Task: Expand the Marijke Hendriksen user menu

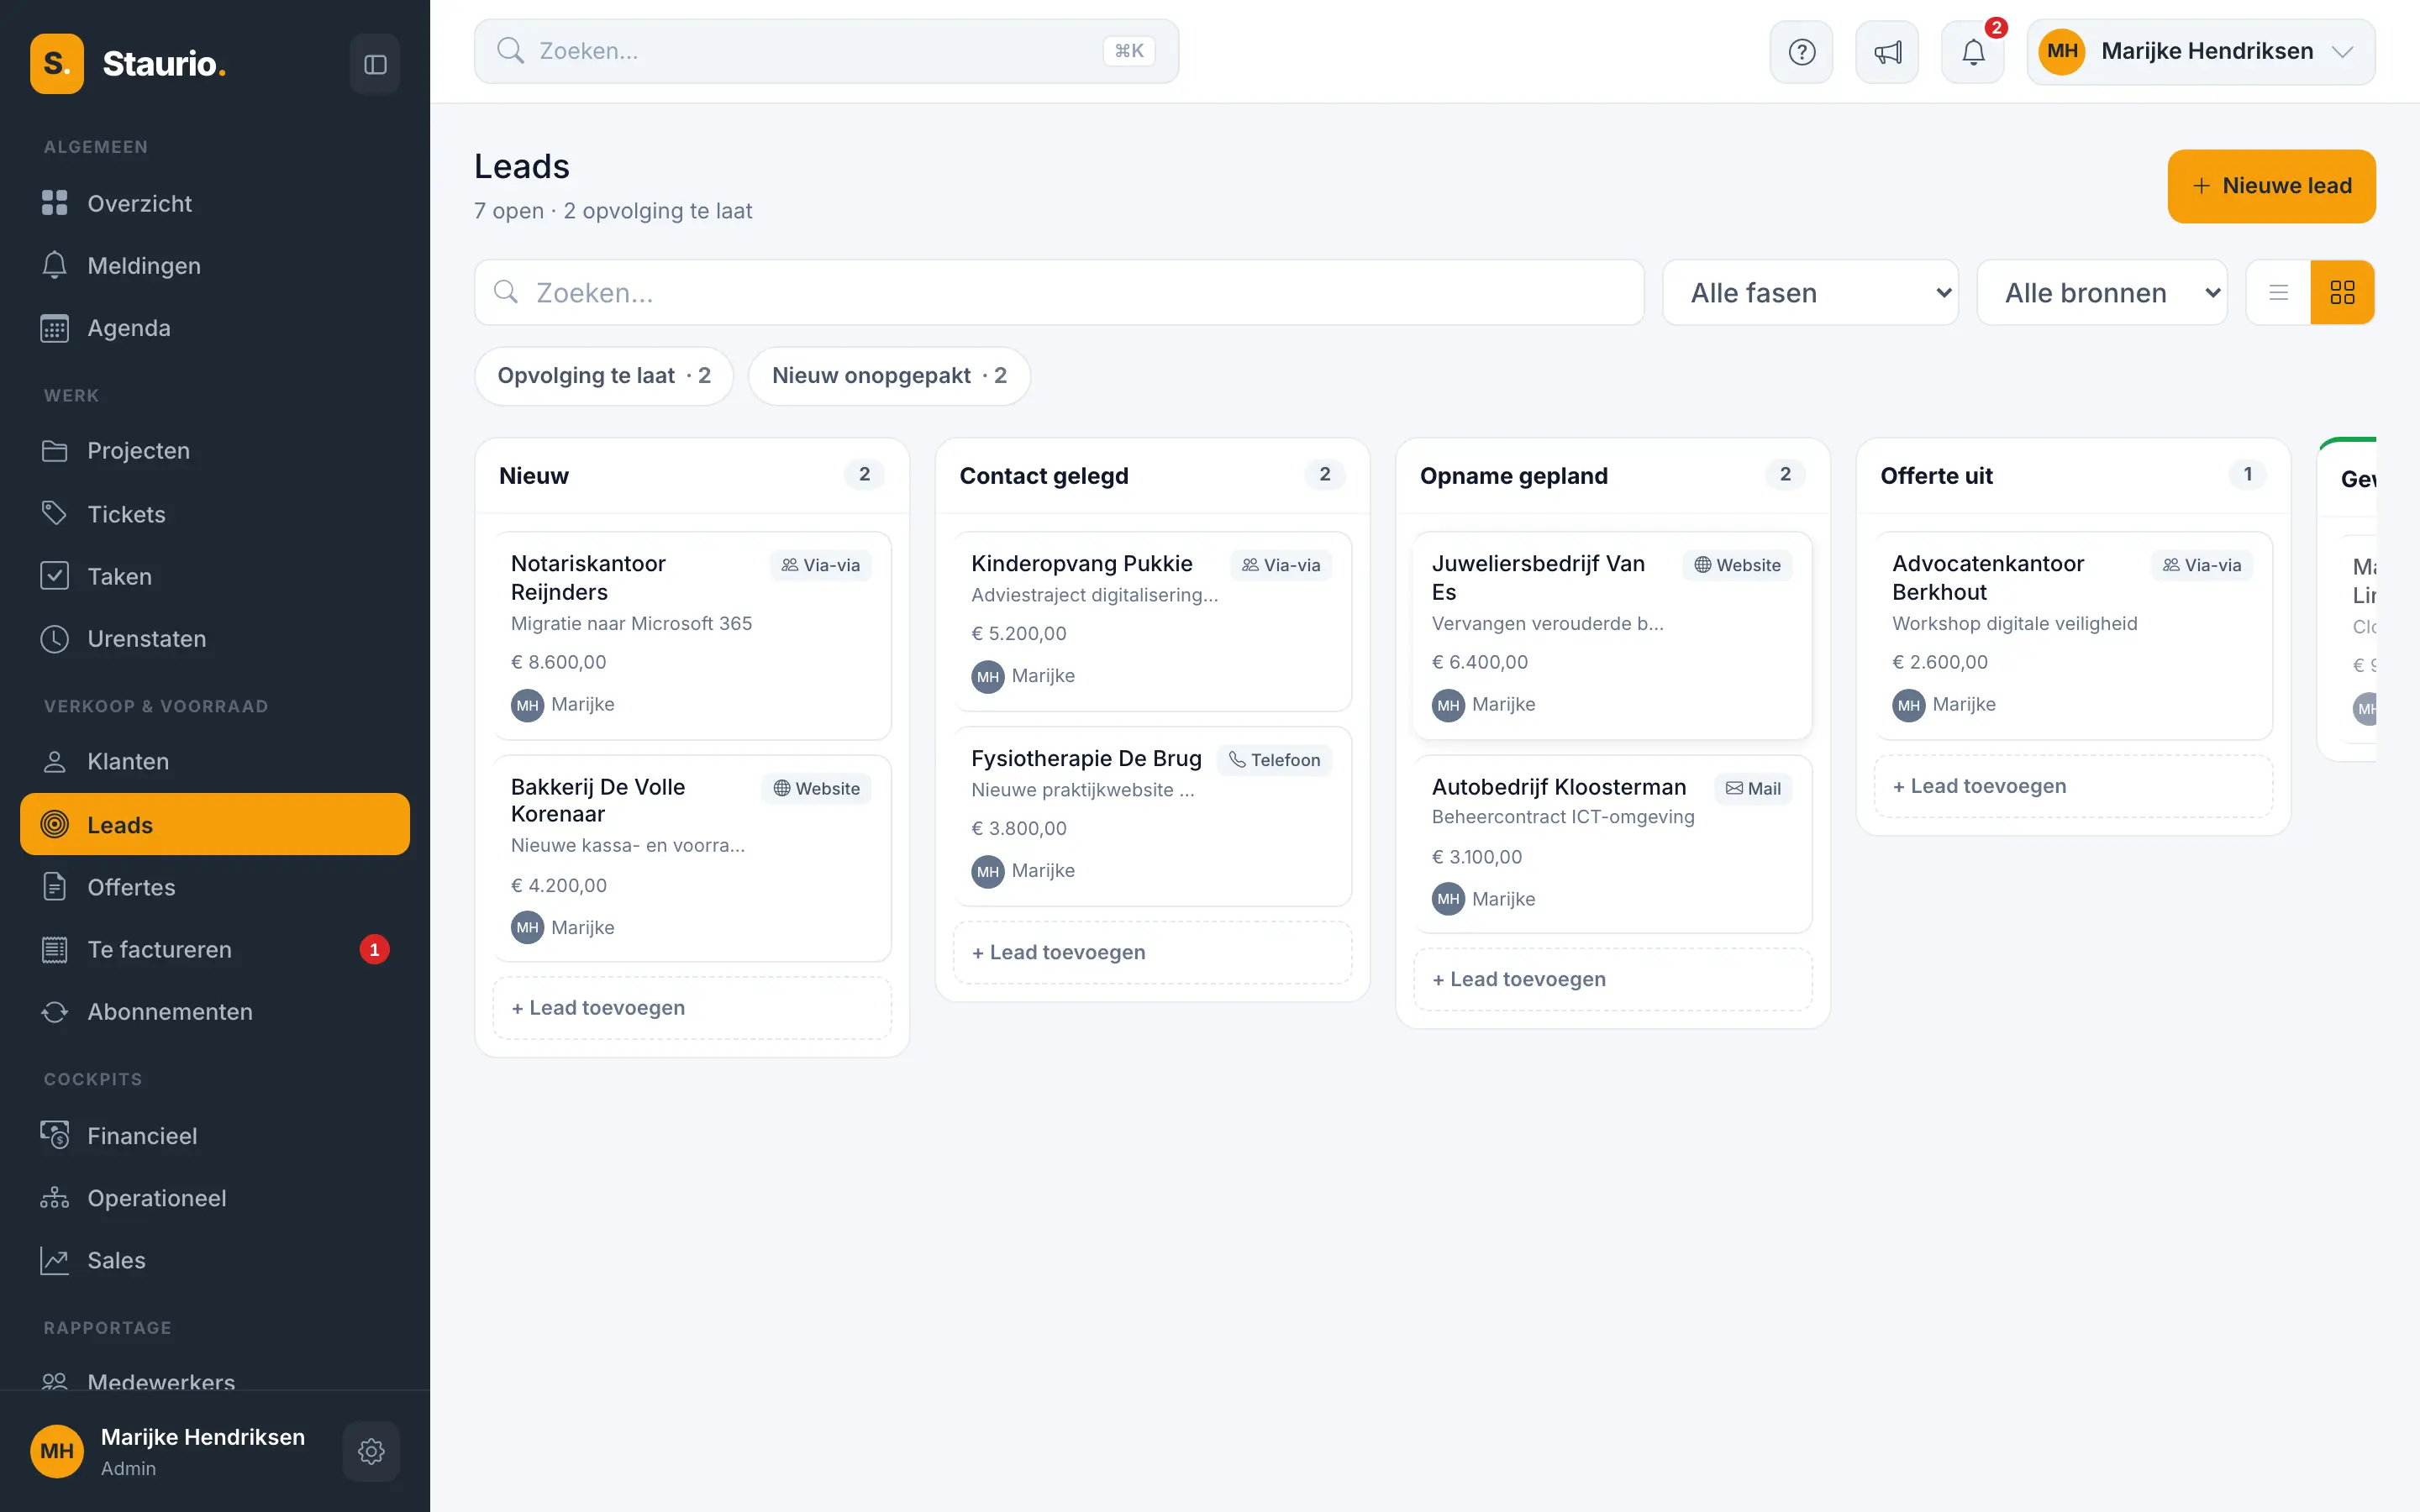Action: click(x=2201, y=52)
